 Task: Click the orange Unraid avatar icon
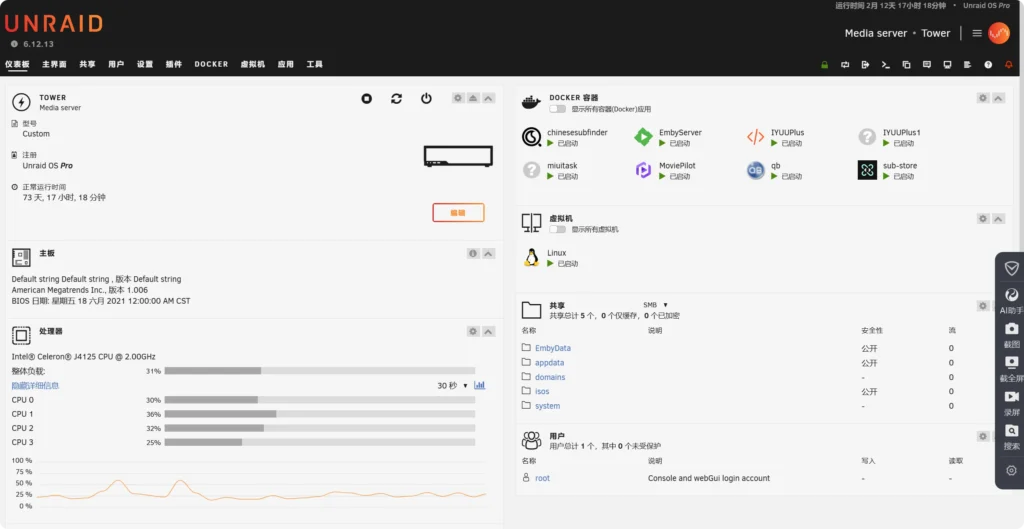999,33
